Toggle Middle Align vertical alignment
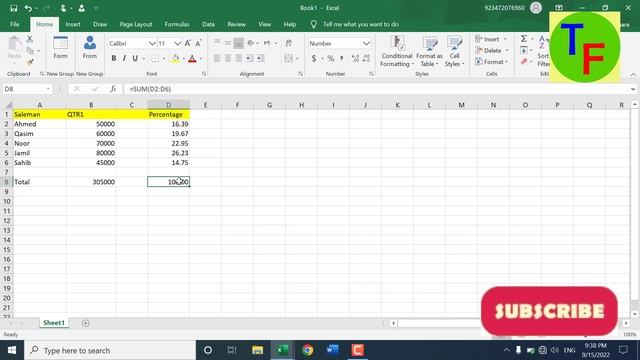The height and width of the screenshot is (360, 640). (x=228, y=43)
